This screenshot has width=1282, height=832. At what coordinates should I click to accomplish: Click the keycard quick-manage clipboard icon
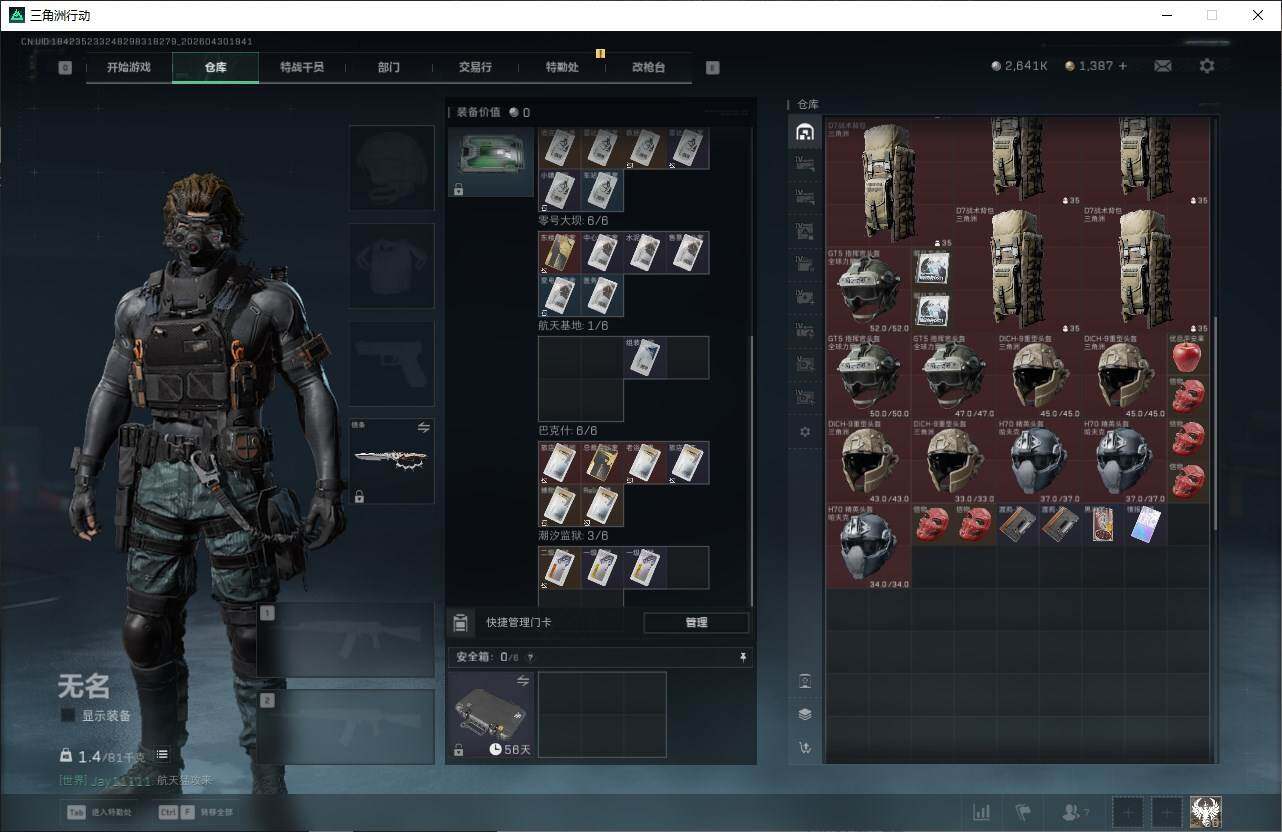[460, 623]
